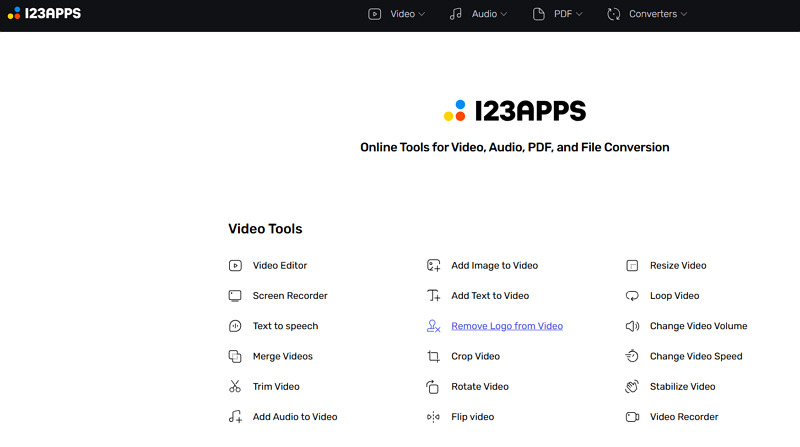Expand the Video dropdown menu

(x=397, y=14)
